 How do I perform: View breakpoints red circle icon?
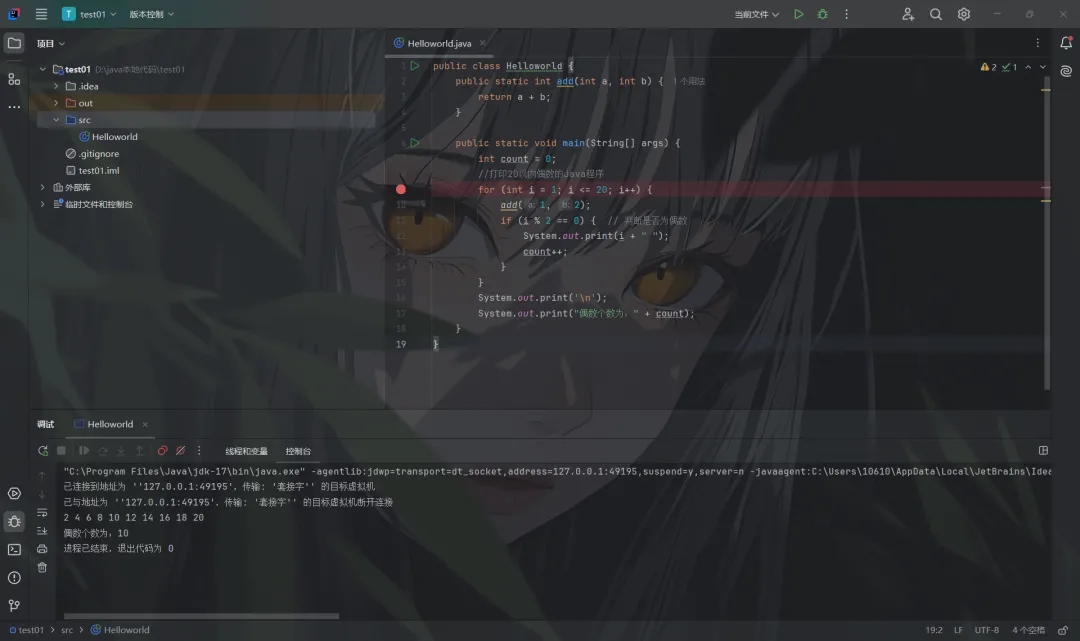pyautogui.click(x=163, y=450)
